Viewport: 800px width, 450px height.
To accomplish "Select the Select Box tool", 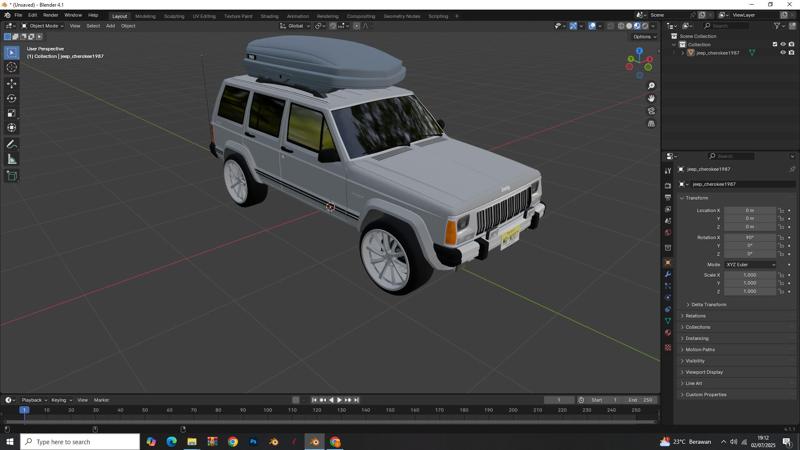I will (11, 53).
